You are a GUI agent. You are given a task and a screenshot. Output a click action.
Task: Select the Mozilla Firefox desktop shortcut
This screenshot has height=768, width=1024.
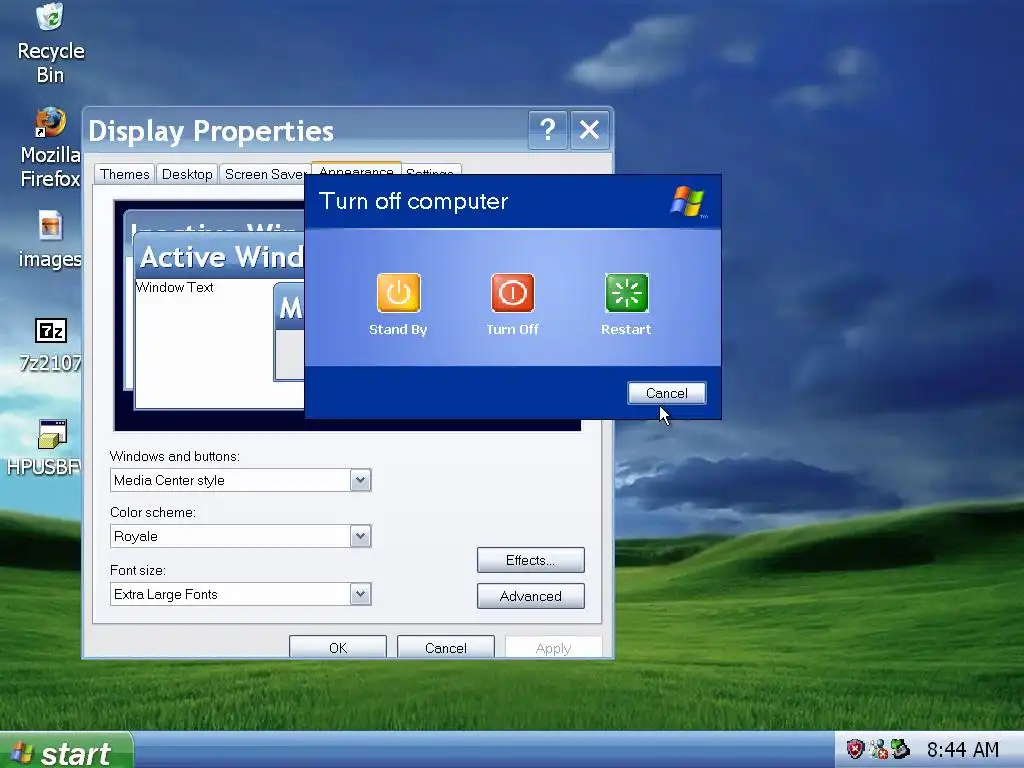point(50,148)
